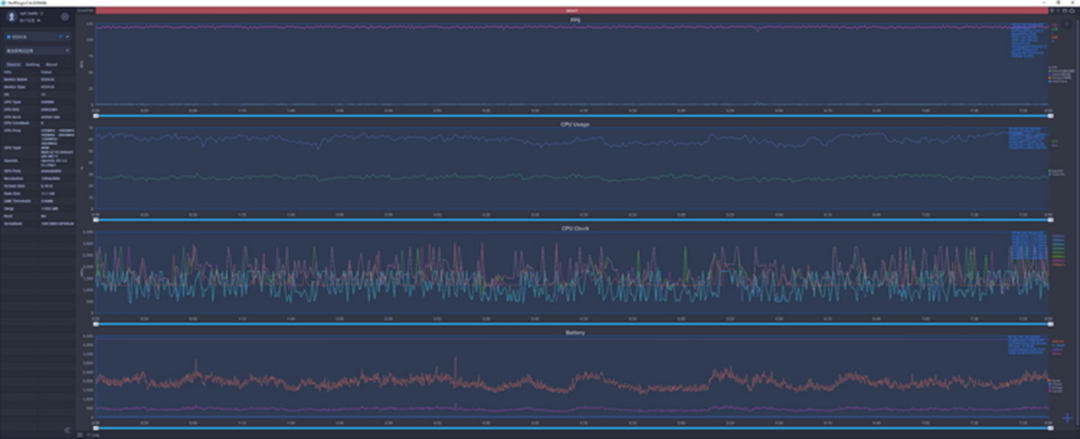Open the round settings icon beside the username

click(x=65, y=17)
